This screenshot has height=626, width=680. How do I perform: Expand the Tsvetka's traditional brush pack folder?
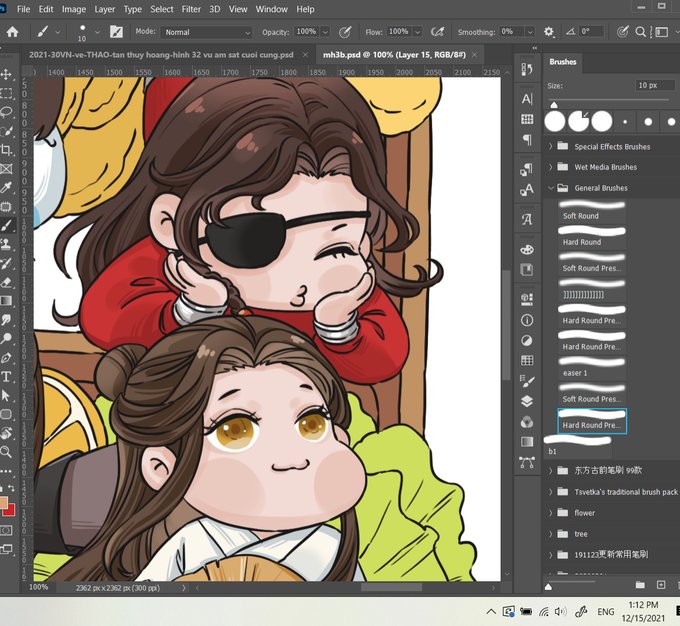point(550,492)
